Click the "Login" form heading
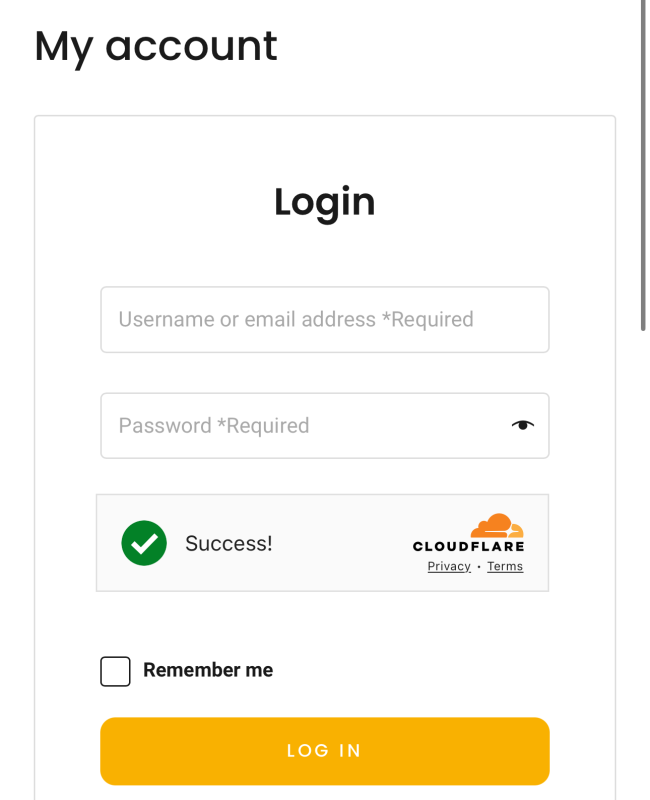This screenshot has width=650, height=800. coord(324,202)
